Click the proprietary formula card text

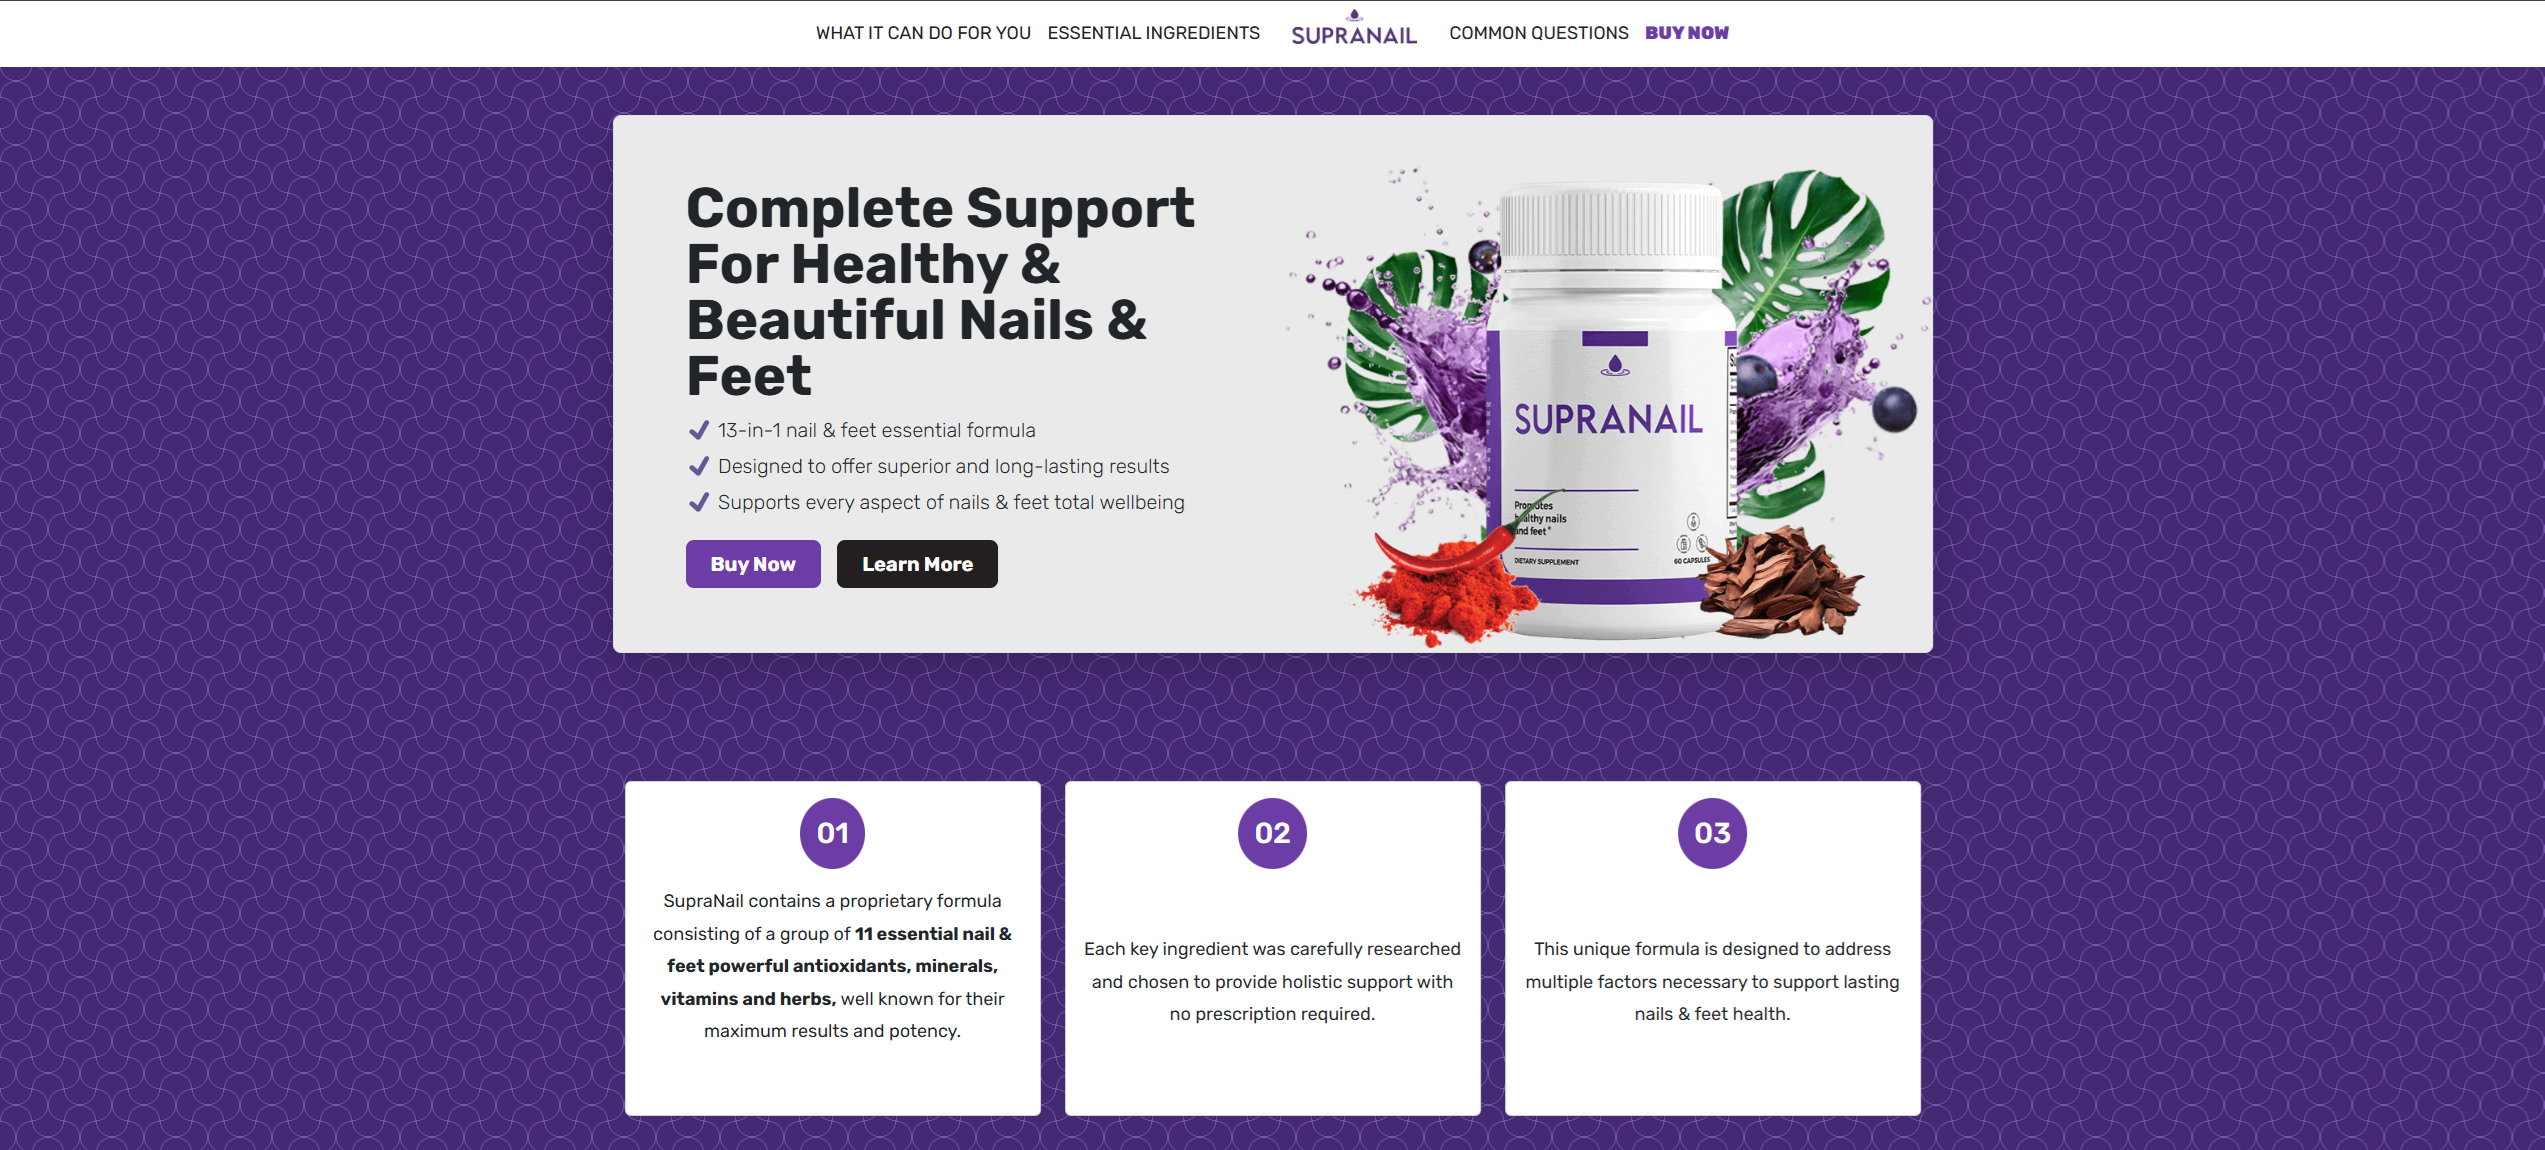[x=832, y=966]
